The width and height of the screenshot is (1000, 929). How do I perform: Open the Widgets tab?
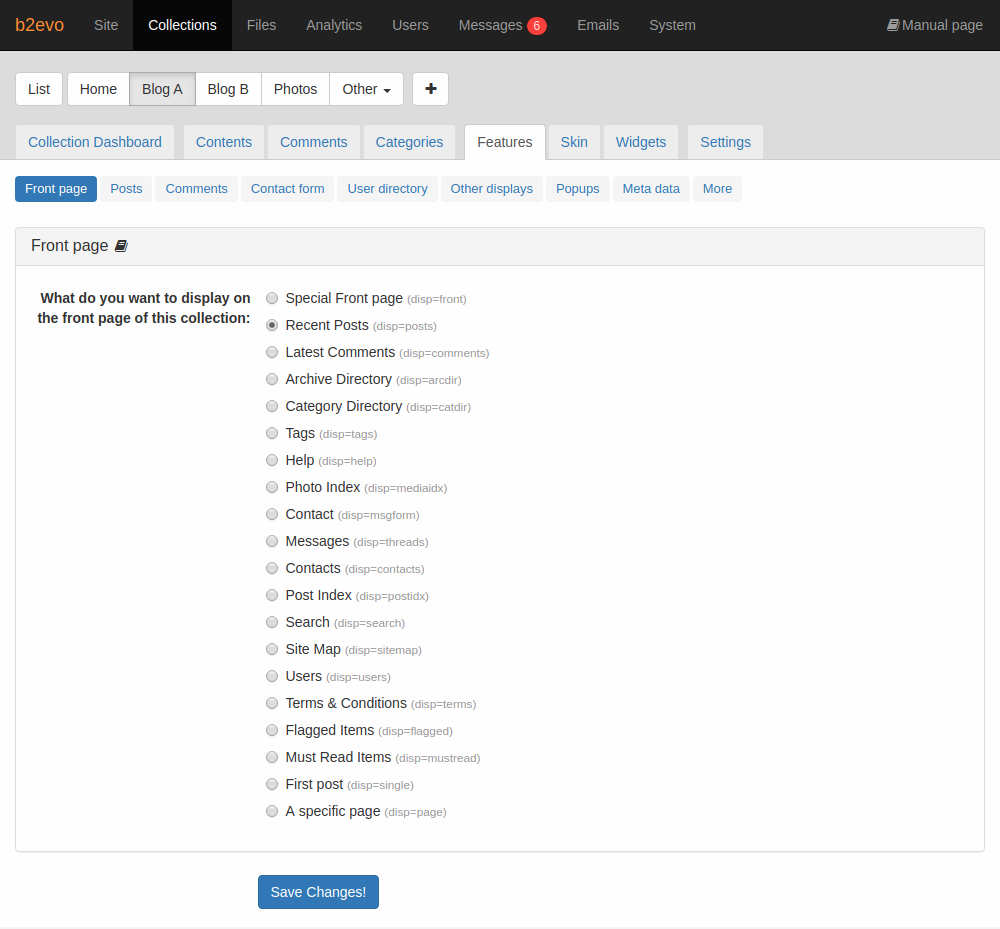[641, 142]
